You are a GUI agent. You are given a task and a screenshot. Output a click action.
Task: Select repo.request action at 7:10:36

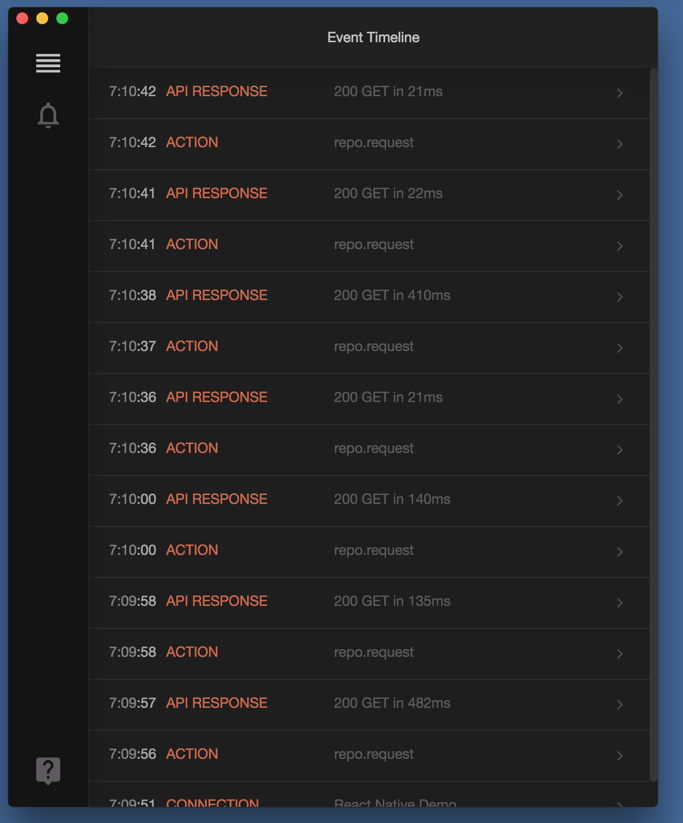click(374, 448)
